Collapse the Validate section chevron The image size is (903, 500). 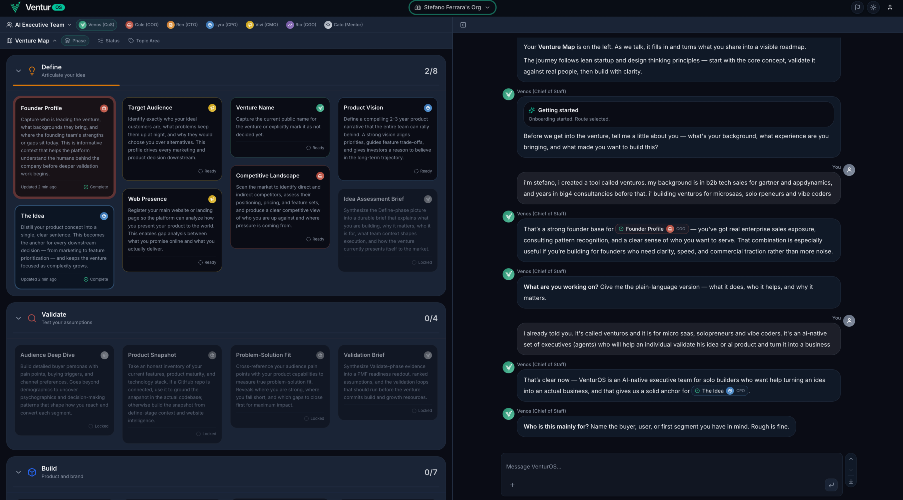[x=18, y=318]
